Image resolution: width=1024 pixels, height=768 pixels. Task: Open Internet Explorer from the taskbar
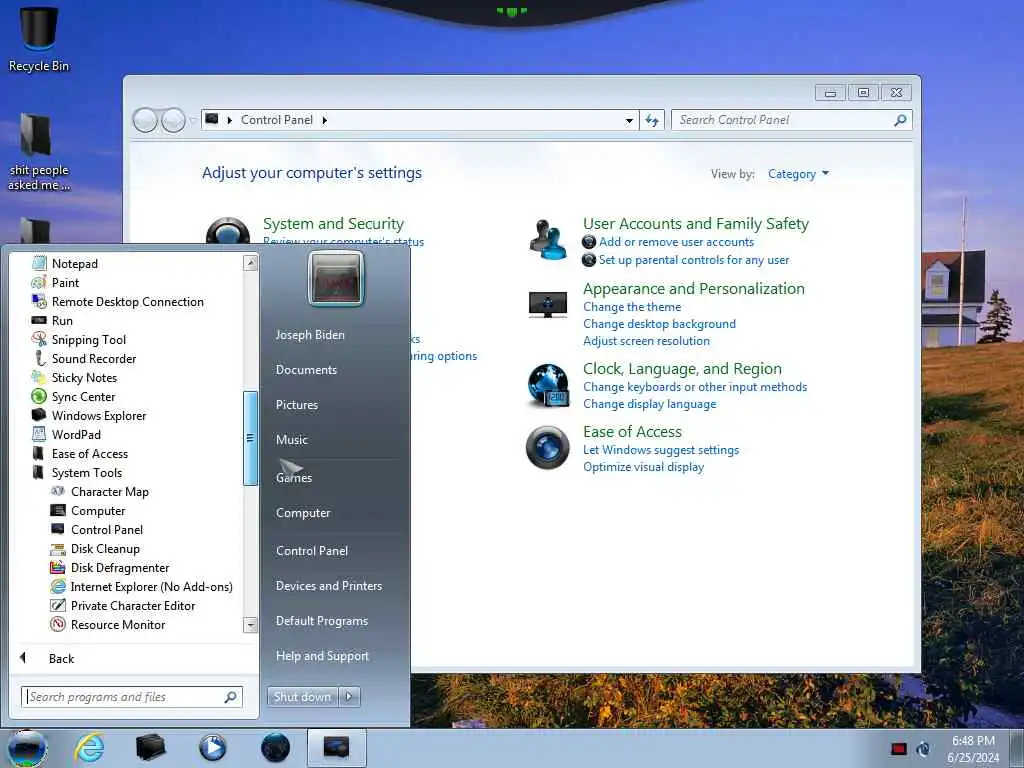click(89, 748)
